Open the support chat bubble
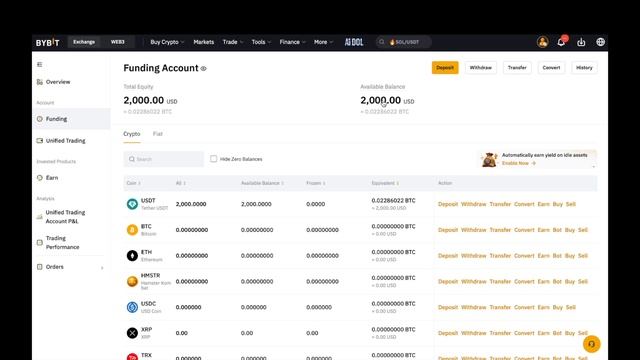Viewport: 640px width, 360px height. tap(591, 344)
